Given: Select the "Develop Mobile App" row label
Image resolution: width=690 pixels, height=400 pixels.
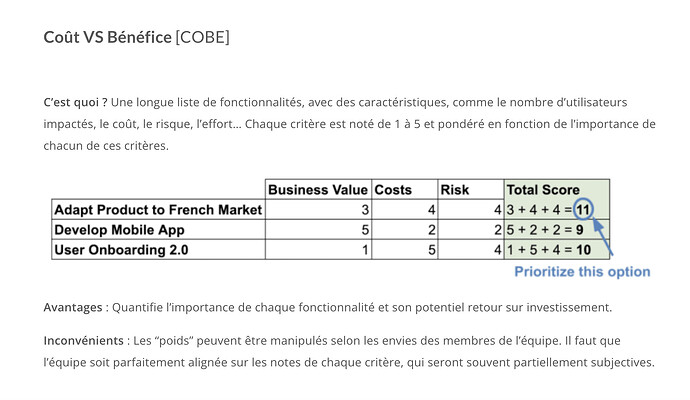Looking at the screenshot, I should (x=120, y=230).
